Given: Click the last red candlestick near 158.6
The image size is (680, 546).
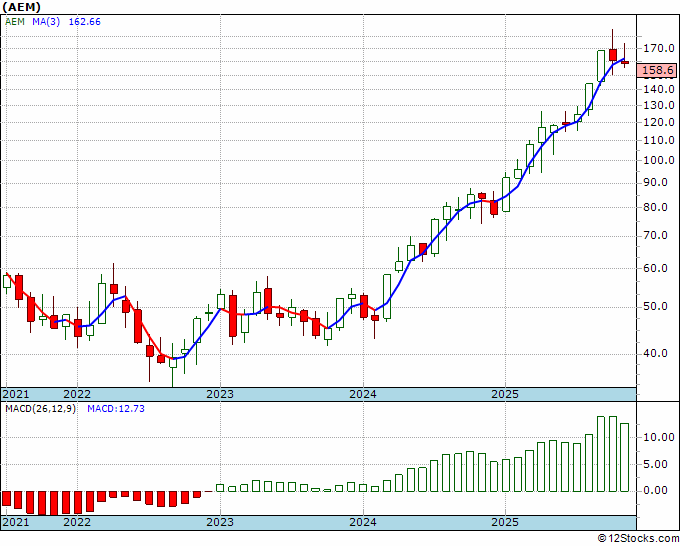Looking at the screenshot, I should 624,62.
